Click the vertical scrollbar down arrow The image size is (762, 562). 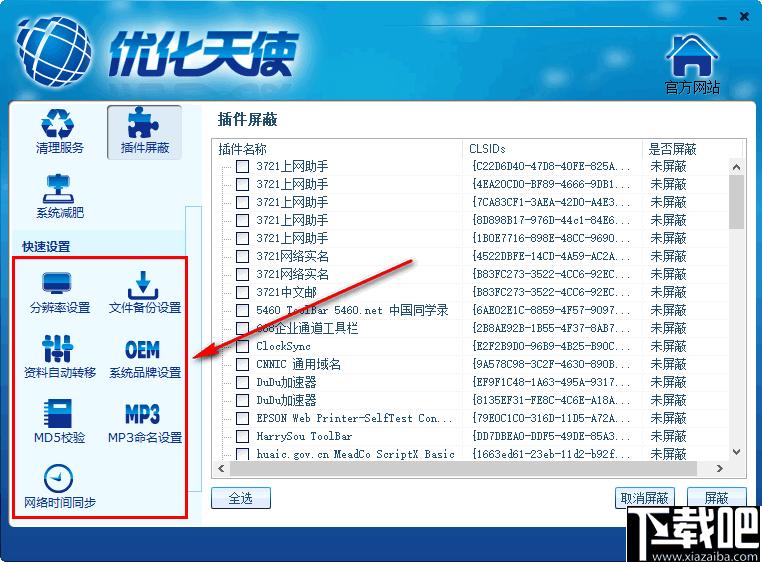point(736,452)
